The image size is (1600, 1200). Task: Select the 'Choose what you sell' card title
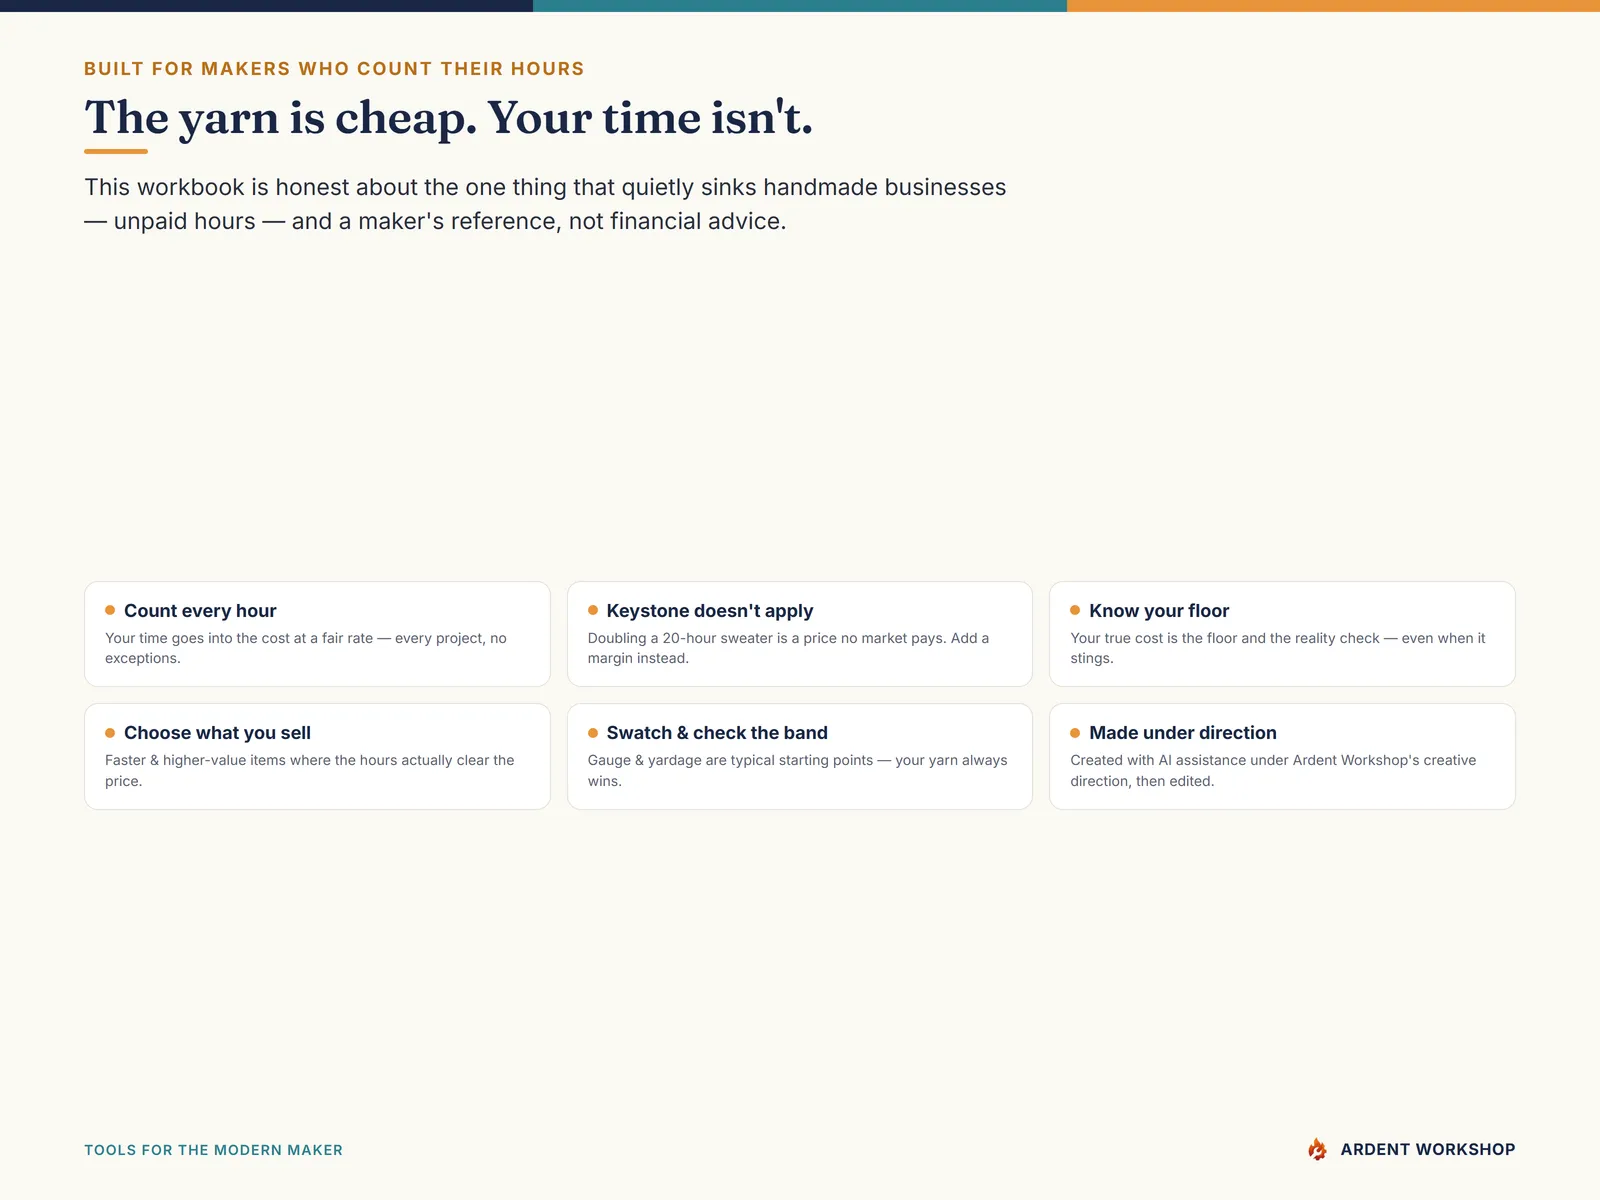(217, 733)
